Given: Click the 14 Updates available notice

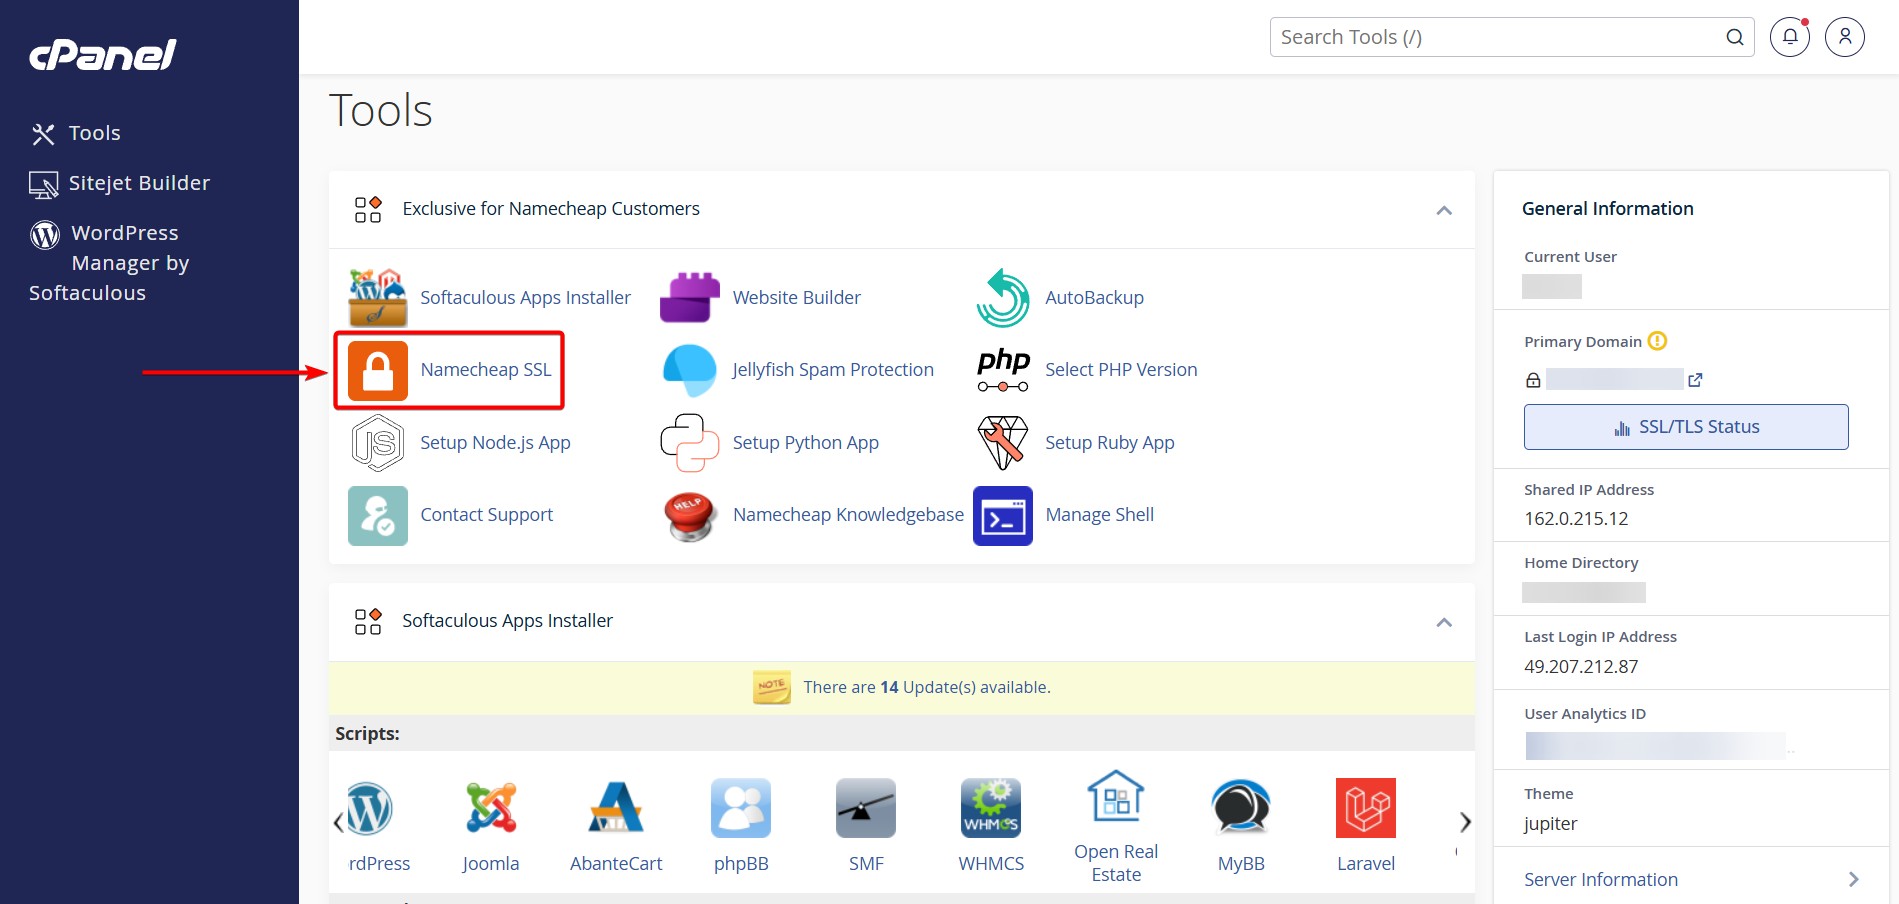Looking at the screenshot, I should (x=927, y=688).
